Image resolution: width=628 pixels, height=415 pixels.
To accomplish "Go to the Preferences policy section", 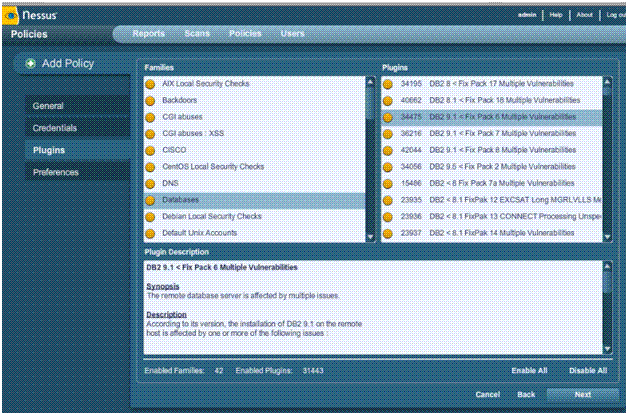I will click(x=78, y=172).
